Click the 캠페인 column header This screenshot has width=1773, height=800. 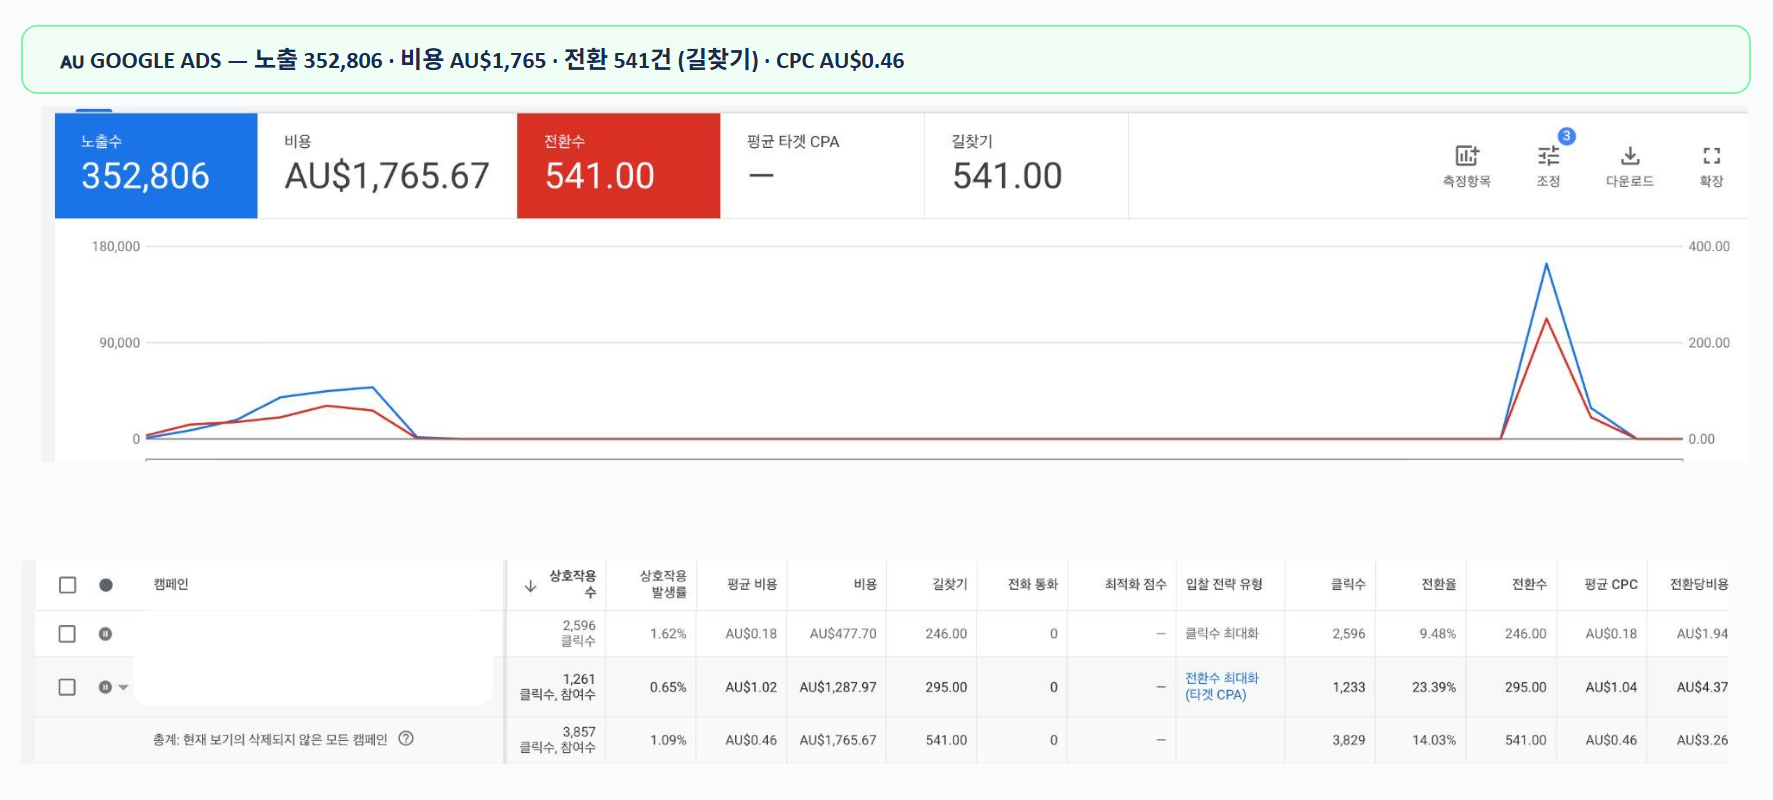click(x=171, y=585)
